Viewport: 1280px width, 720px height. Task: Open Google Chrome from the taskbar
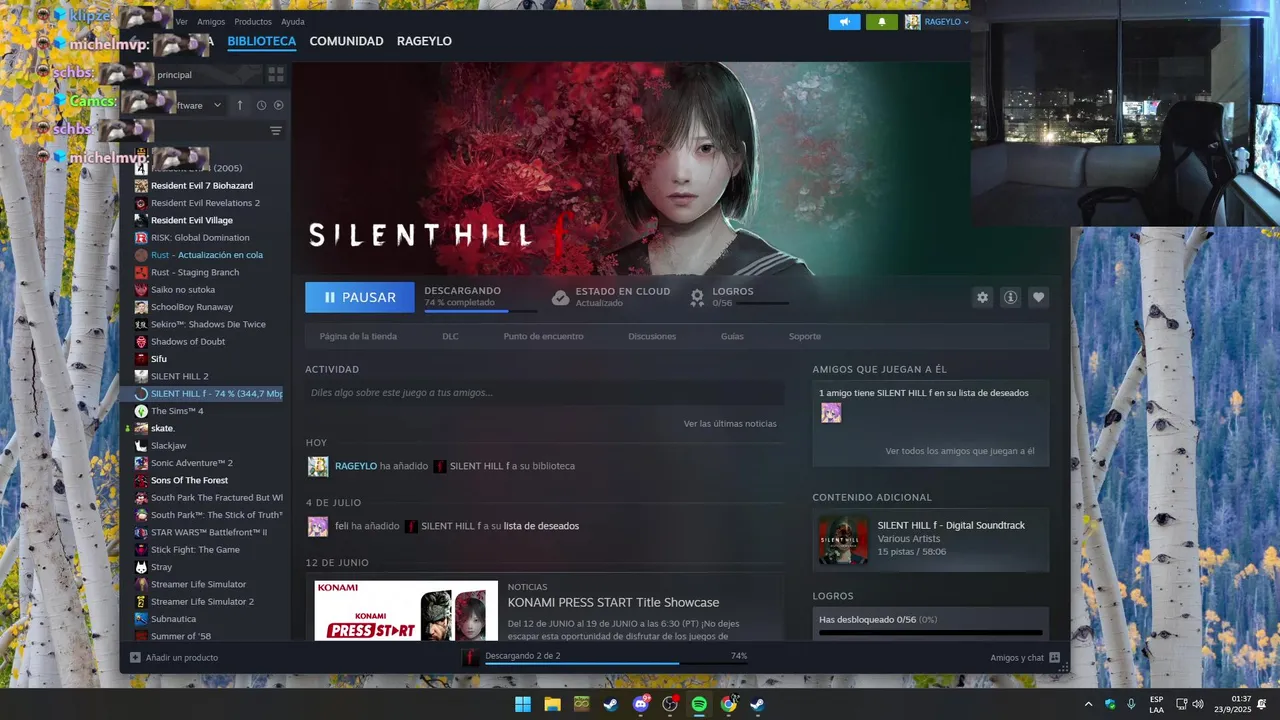728,704
